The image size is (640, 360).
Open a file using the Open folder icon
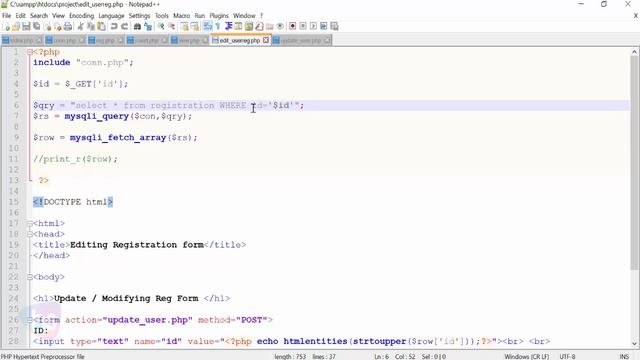[16, 27]
